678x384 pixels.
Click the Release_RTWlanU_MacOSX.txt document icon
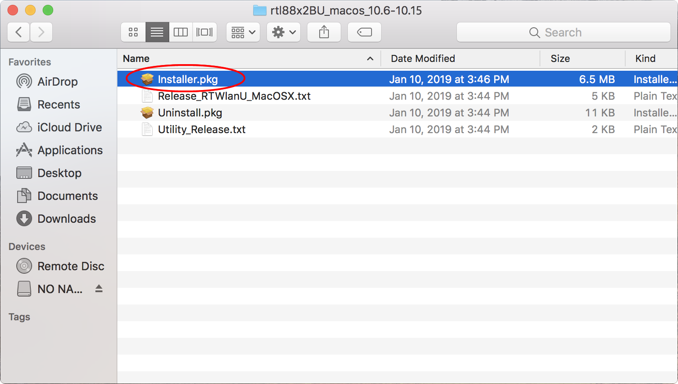[147, 96]
